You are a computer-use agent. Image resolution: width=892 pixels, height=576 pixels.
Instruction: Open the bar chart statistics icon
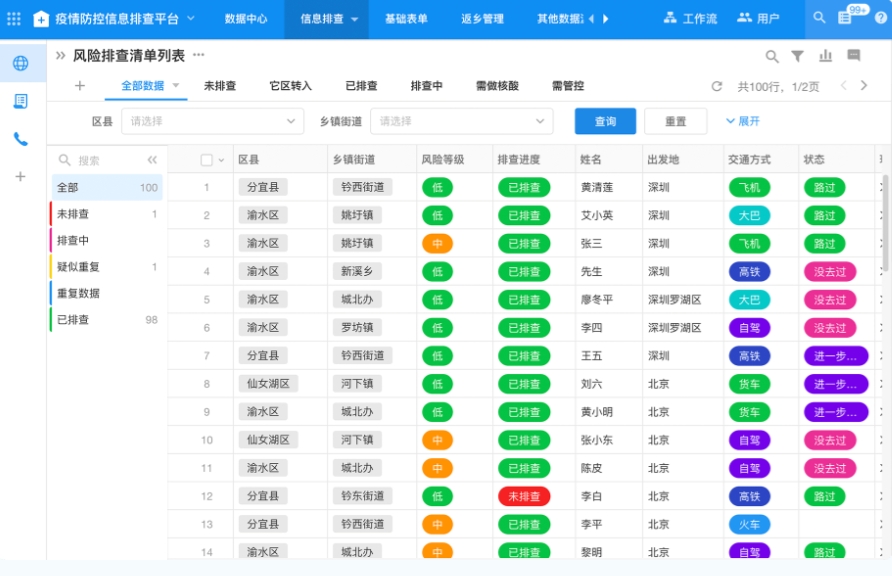pos(826,57)
